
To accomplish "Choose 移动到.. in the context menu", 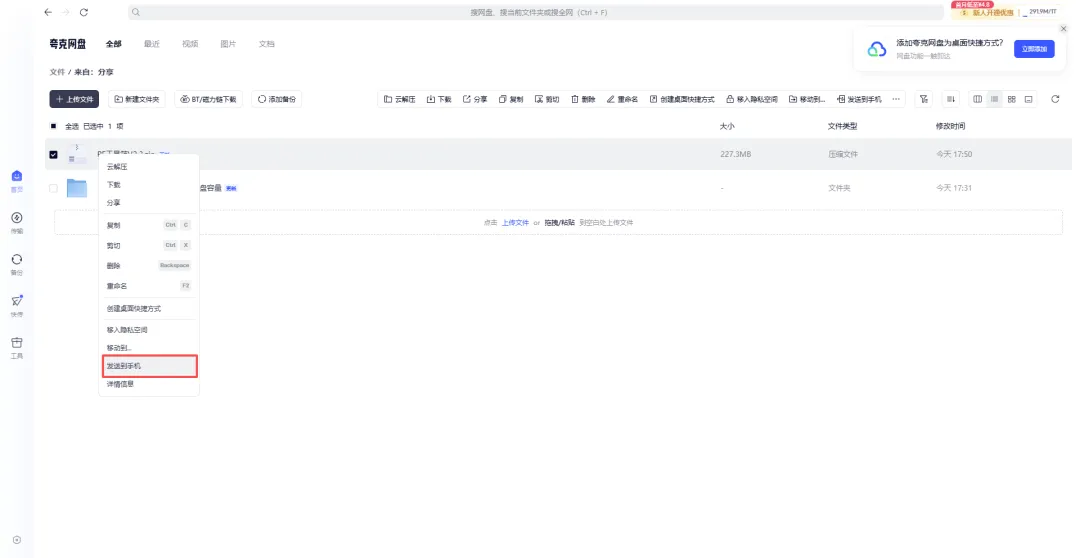I will click(149, 348).
